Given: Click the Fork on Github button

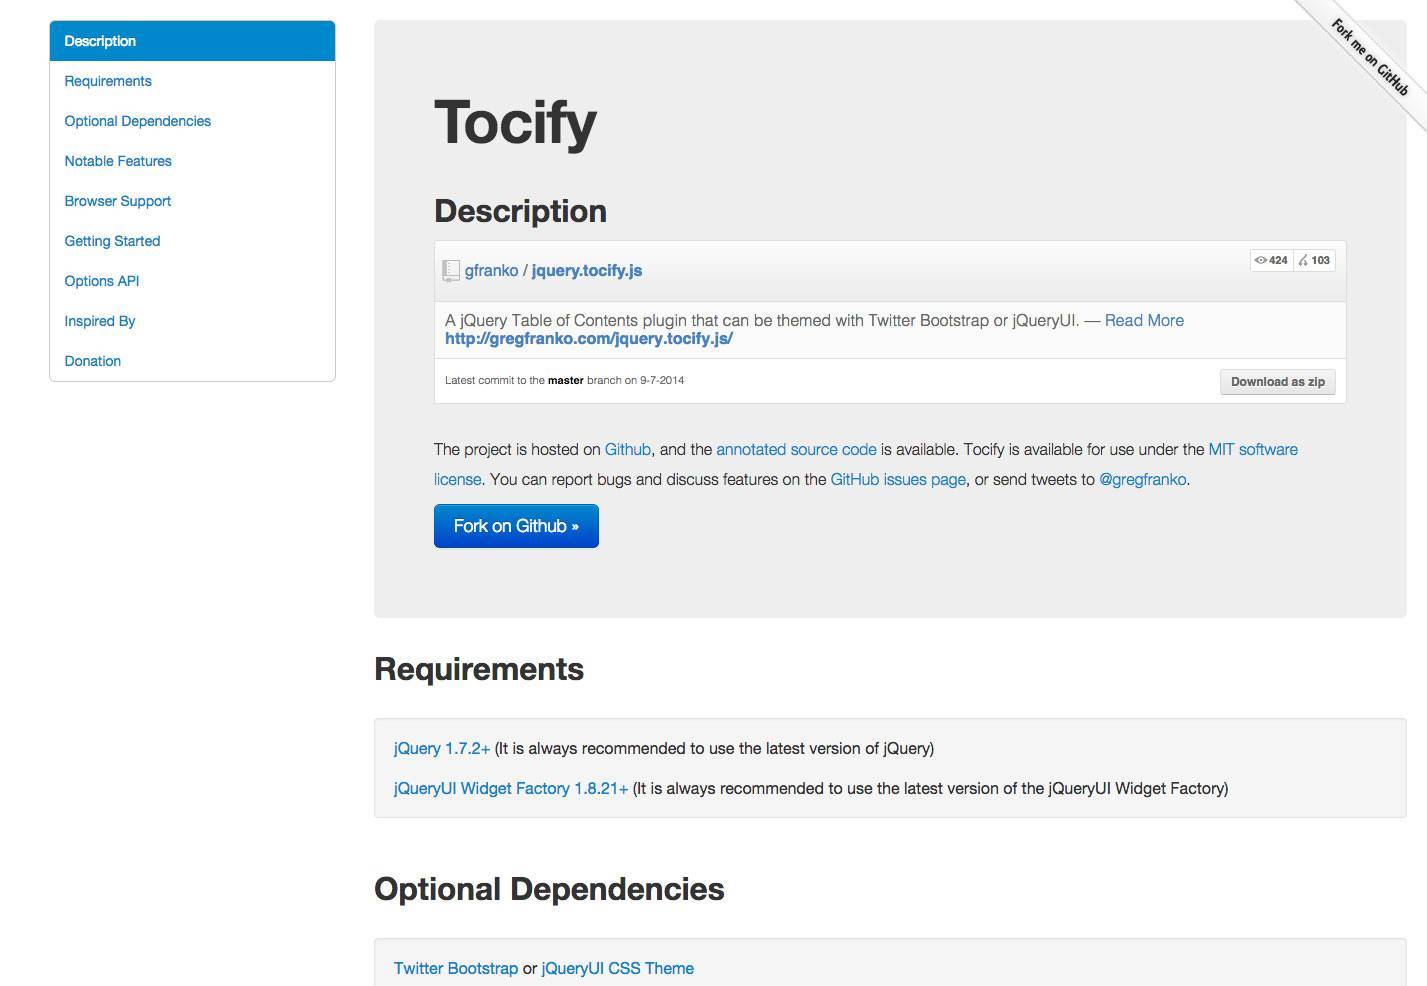Looking at the screenshot, I should pyautogui.click(x=516, y=526).
